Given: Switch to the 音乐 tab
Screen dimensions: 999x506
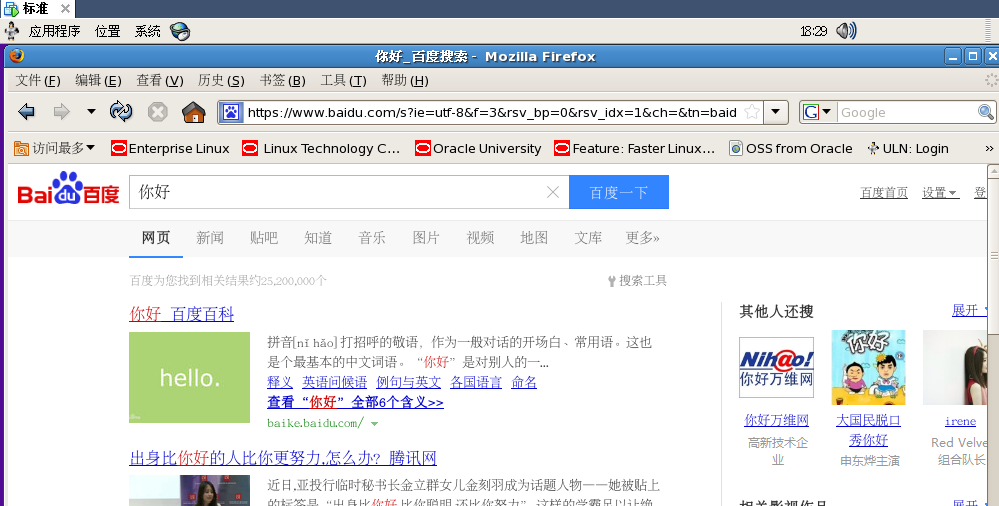Looking at the screenshot, I should tap(372, 238).
